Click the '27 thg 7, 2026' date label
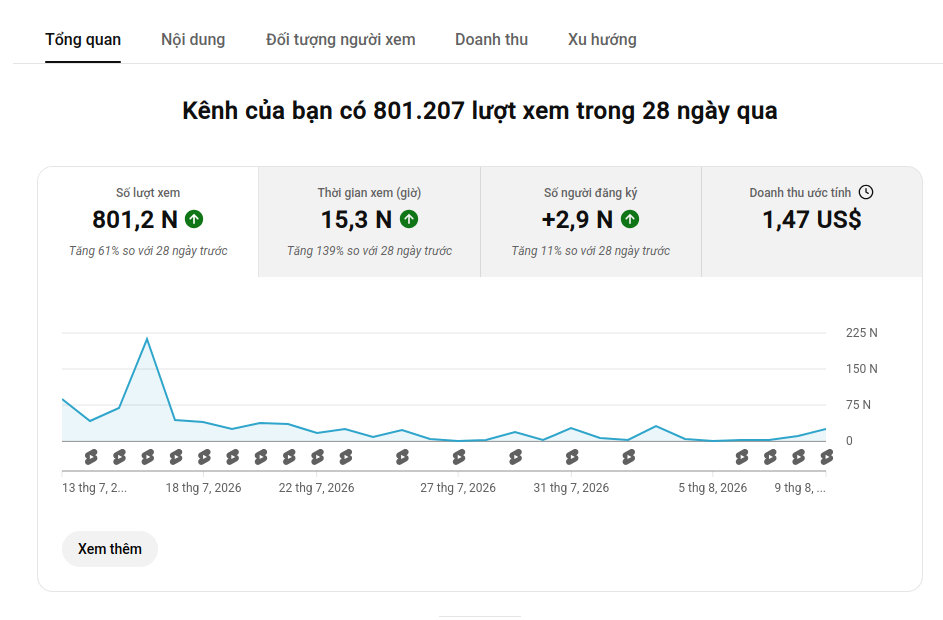 tap(458, 488)
